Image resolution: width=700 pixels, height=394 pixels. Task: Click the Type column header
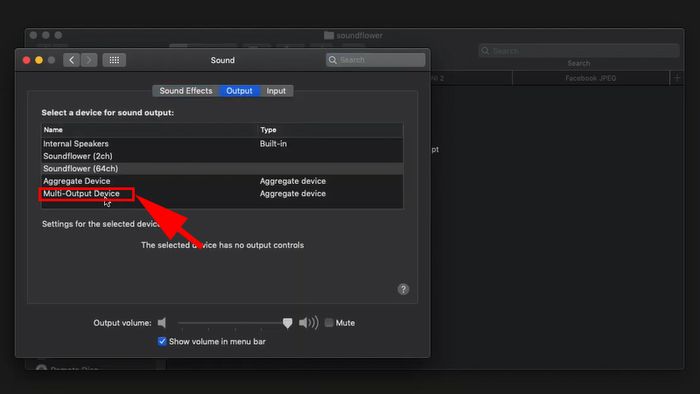pos(330,130)
